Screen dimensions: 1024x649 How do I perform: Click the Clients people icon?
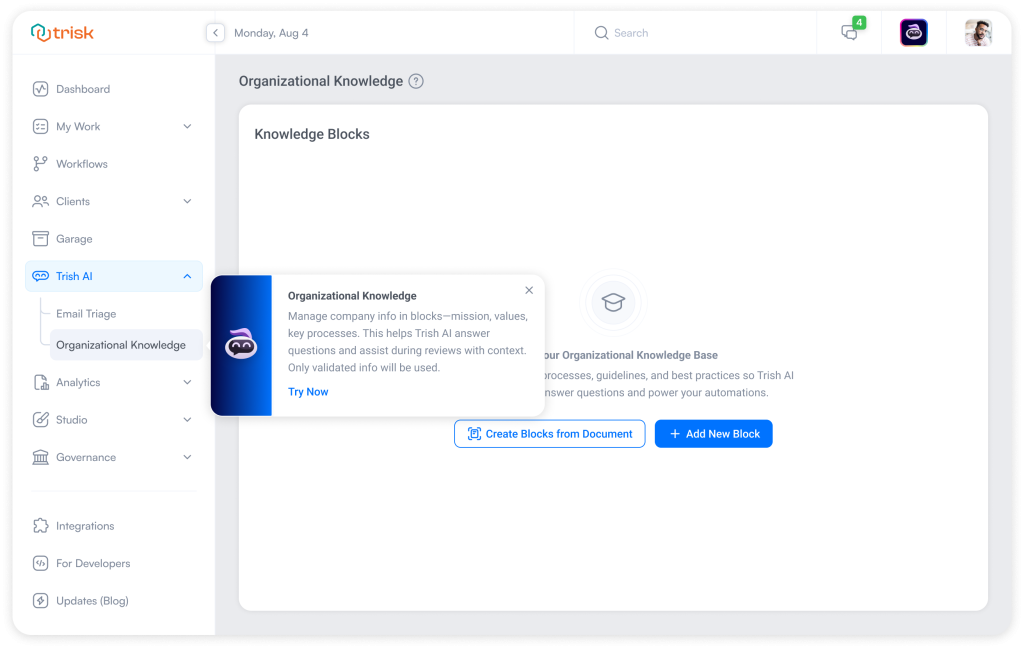[40, 201]
